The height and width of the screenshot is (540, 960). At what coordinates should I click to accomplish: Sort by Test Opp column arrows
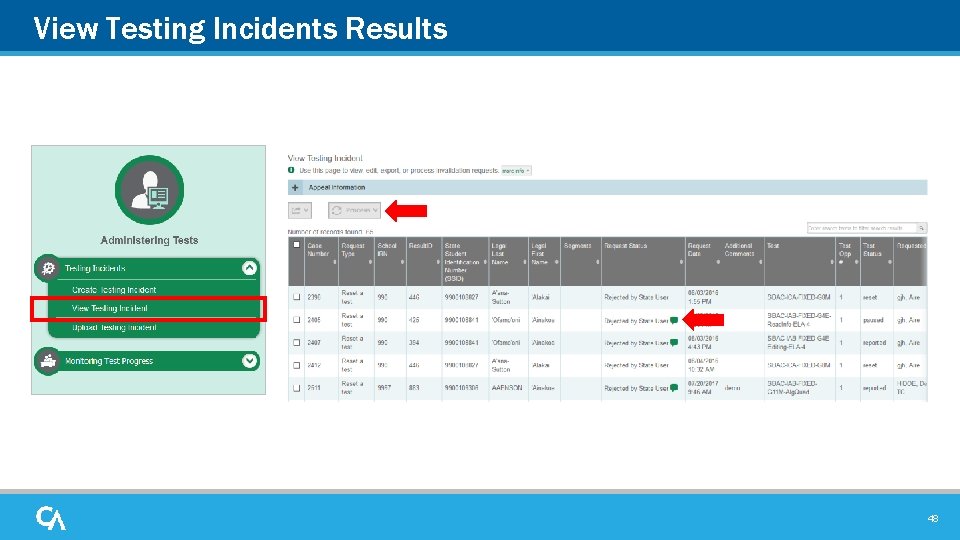click(x=857, y=262)
